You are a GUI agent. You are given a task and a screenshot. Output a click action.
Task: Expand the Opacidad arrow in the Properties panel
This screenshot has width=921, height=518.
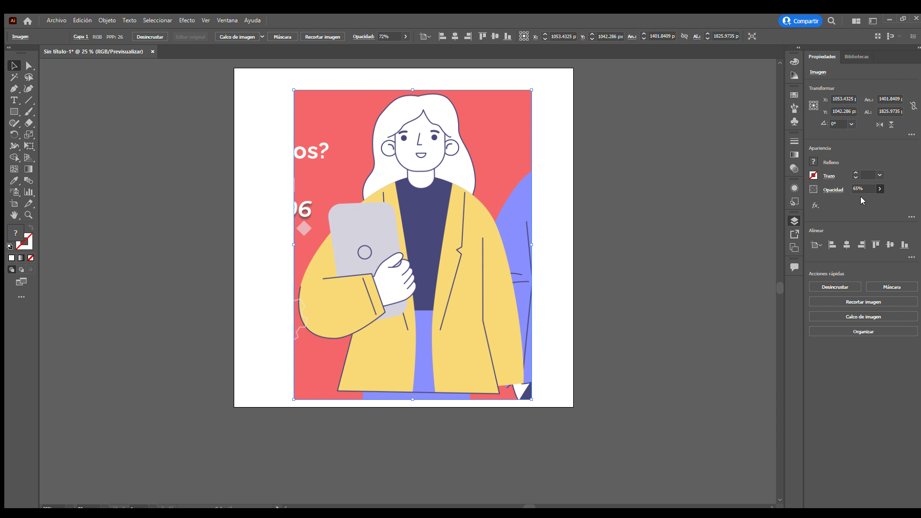coord(880,189)
